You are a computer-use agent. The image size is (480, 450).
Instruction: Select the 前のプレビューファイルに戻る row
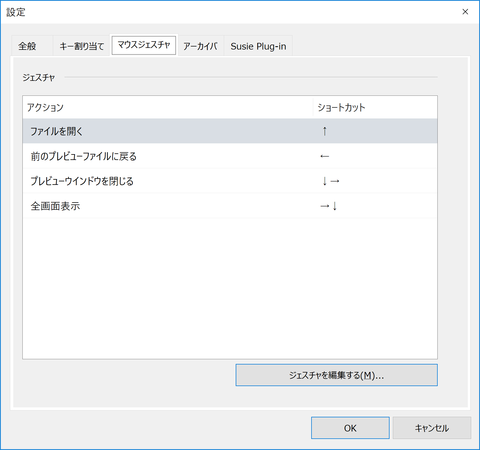tap(230, 156)
